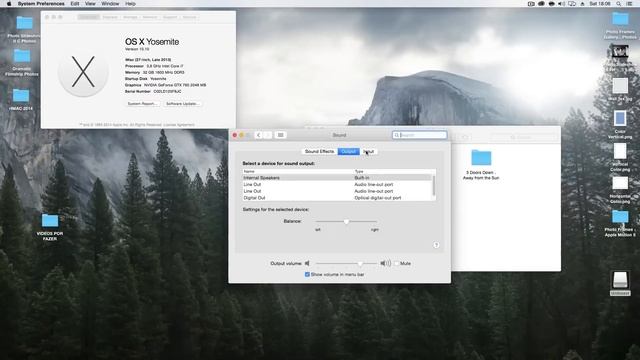Screen dimensions: 640x360
Task: Open the Help menu
Action: (130, 4)
